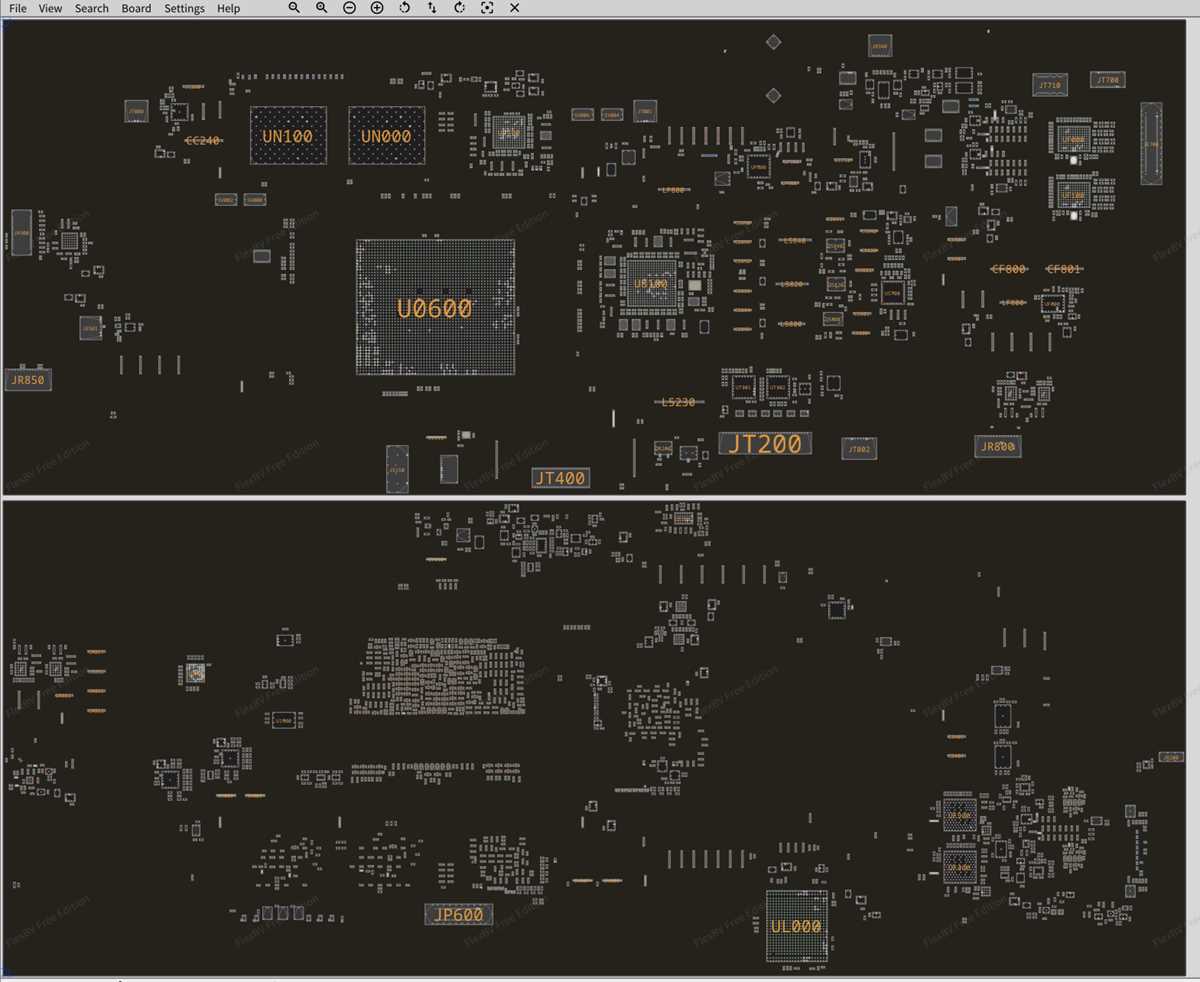Select the JR800 connector
1200x982 pixels.
pos(998,446)
